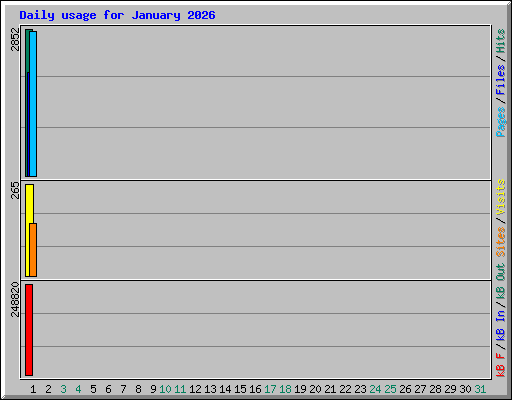Select the cyan Pages bar for day 1
512x400 pixels.
33,104
